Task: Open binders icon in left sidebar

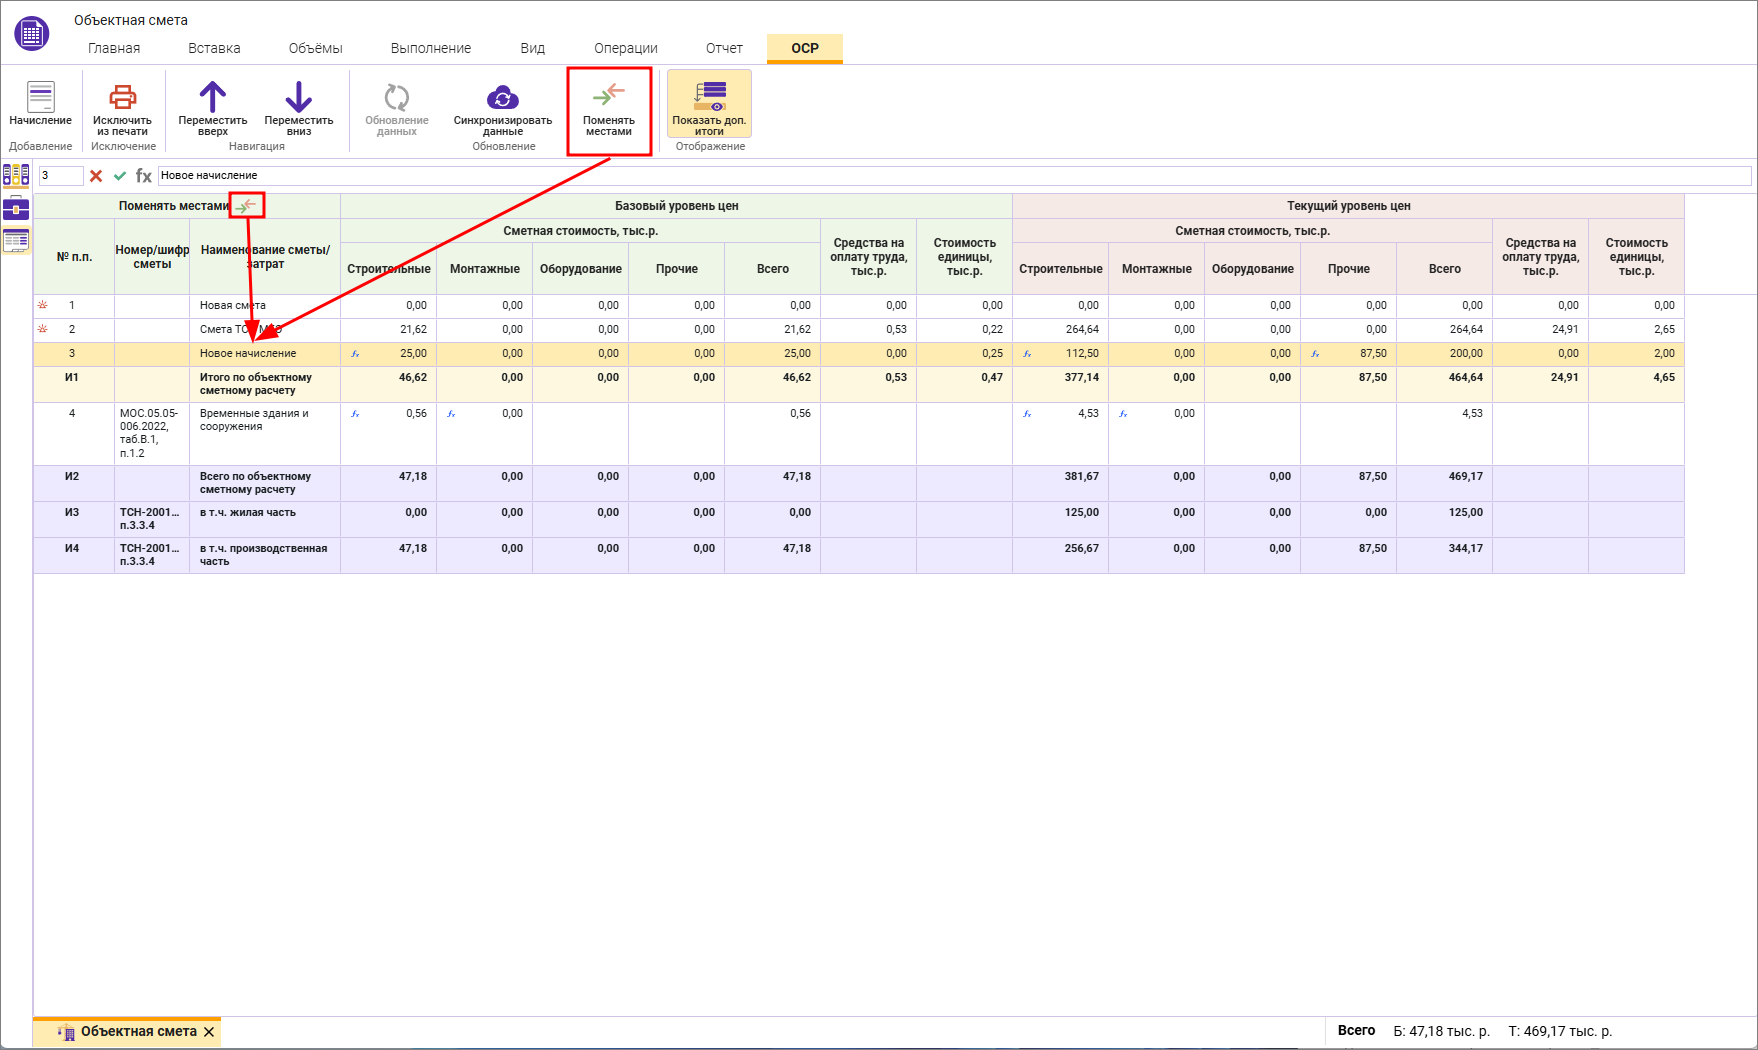Action: (16, 176)
